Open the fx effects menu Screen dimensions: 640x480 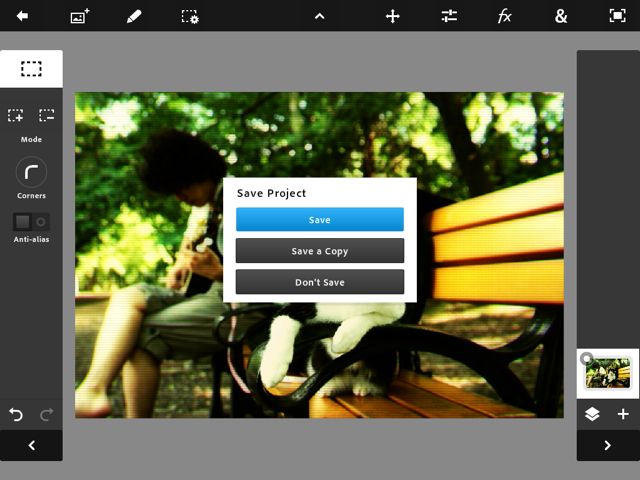coord(504,16)
